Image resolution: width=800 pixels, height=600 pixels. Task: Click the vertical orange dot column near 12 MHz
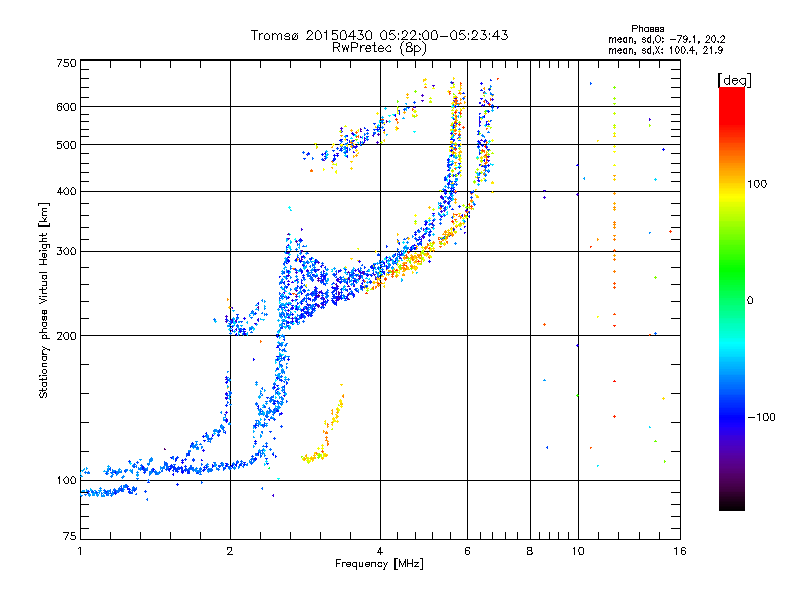[614, 253]
